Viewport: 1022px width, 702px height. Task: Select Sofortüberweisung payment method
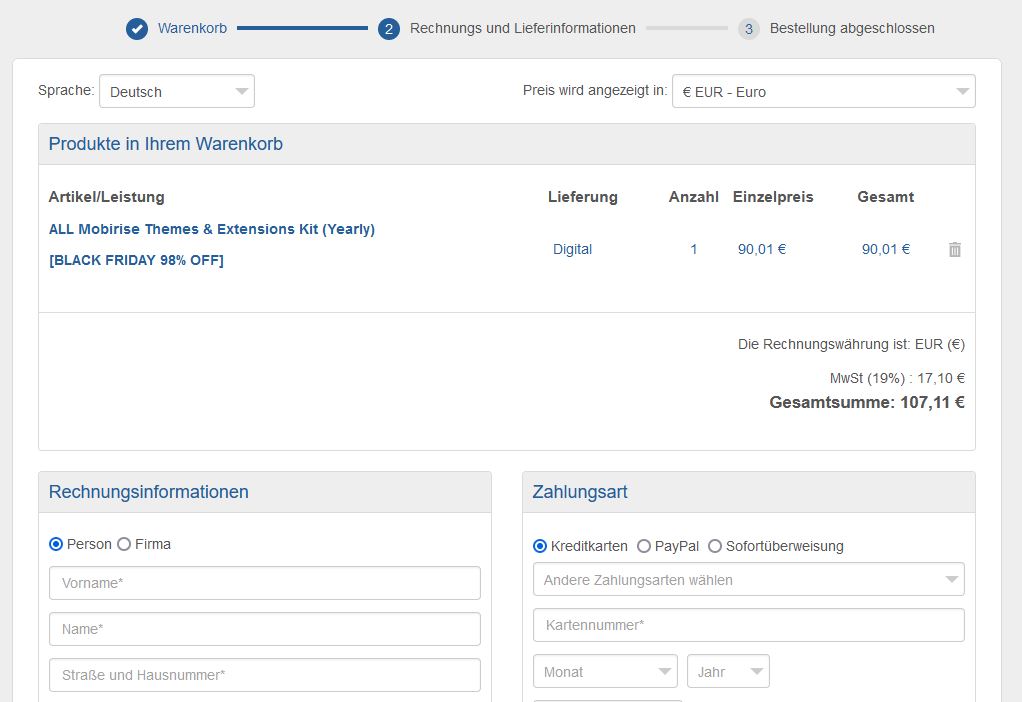pos(715,546)
